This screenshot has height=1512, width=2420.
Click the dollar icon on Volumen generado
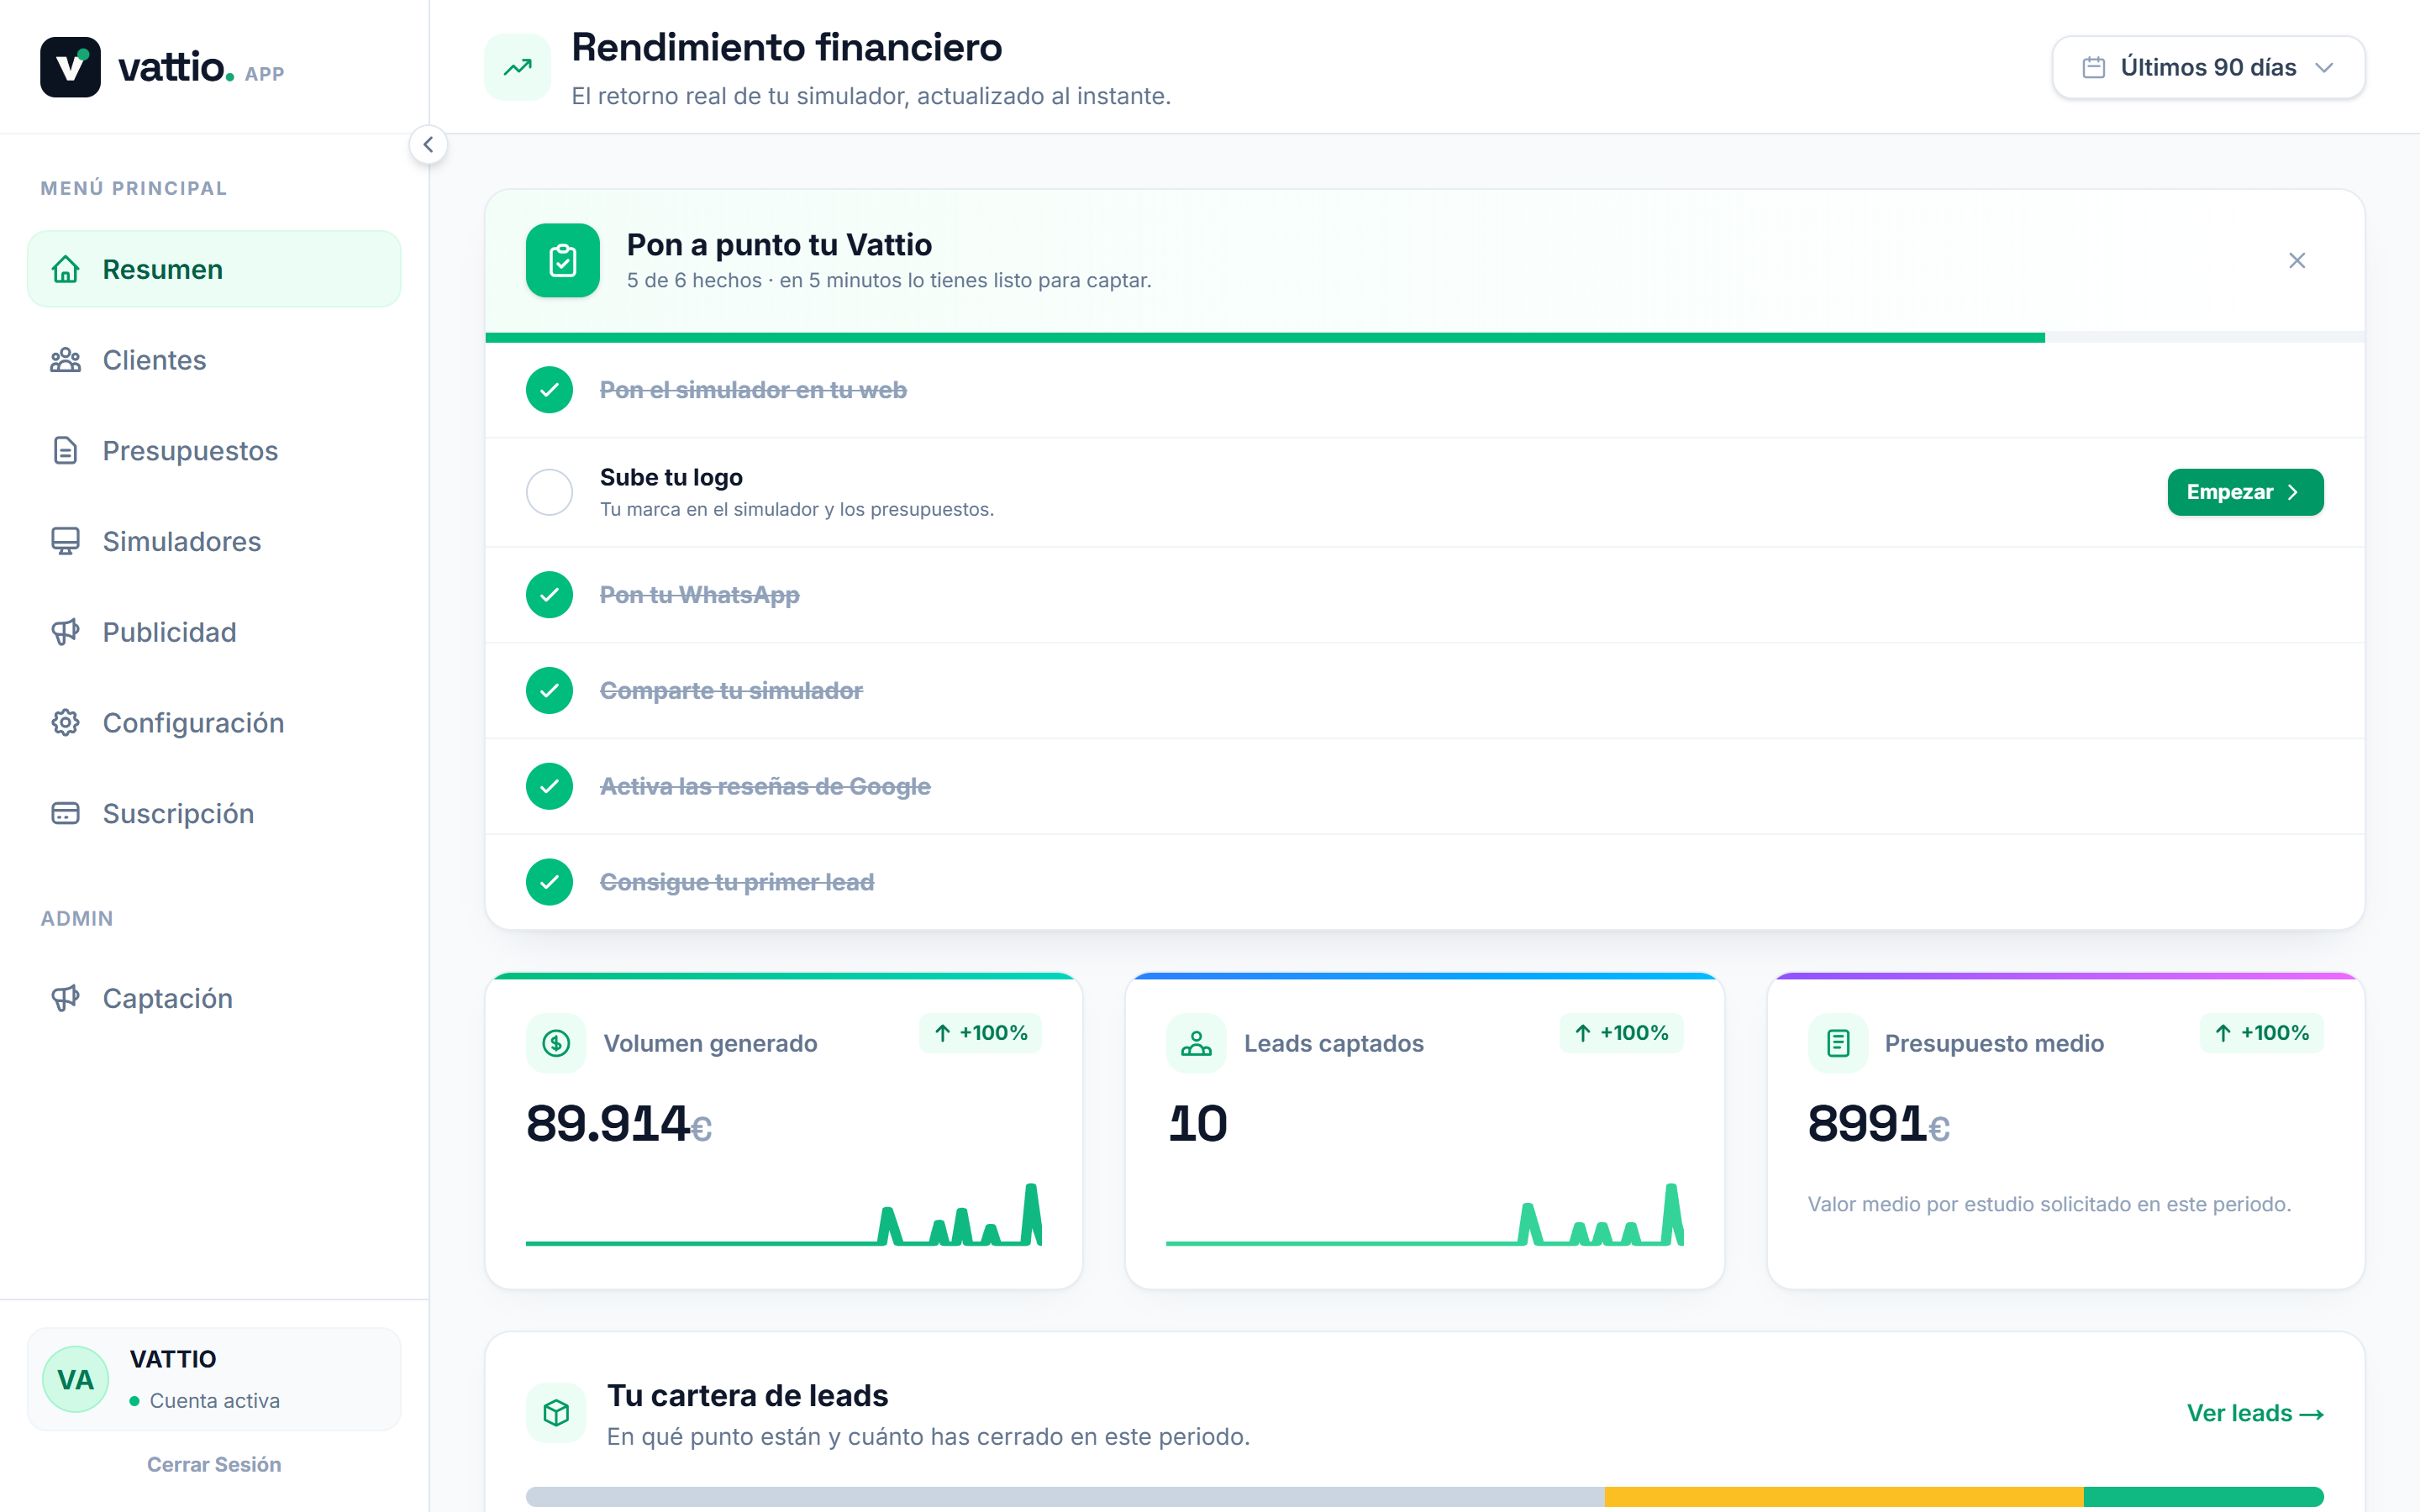556,1043
